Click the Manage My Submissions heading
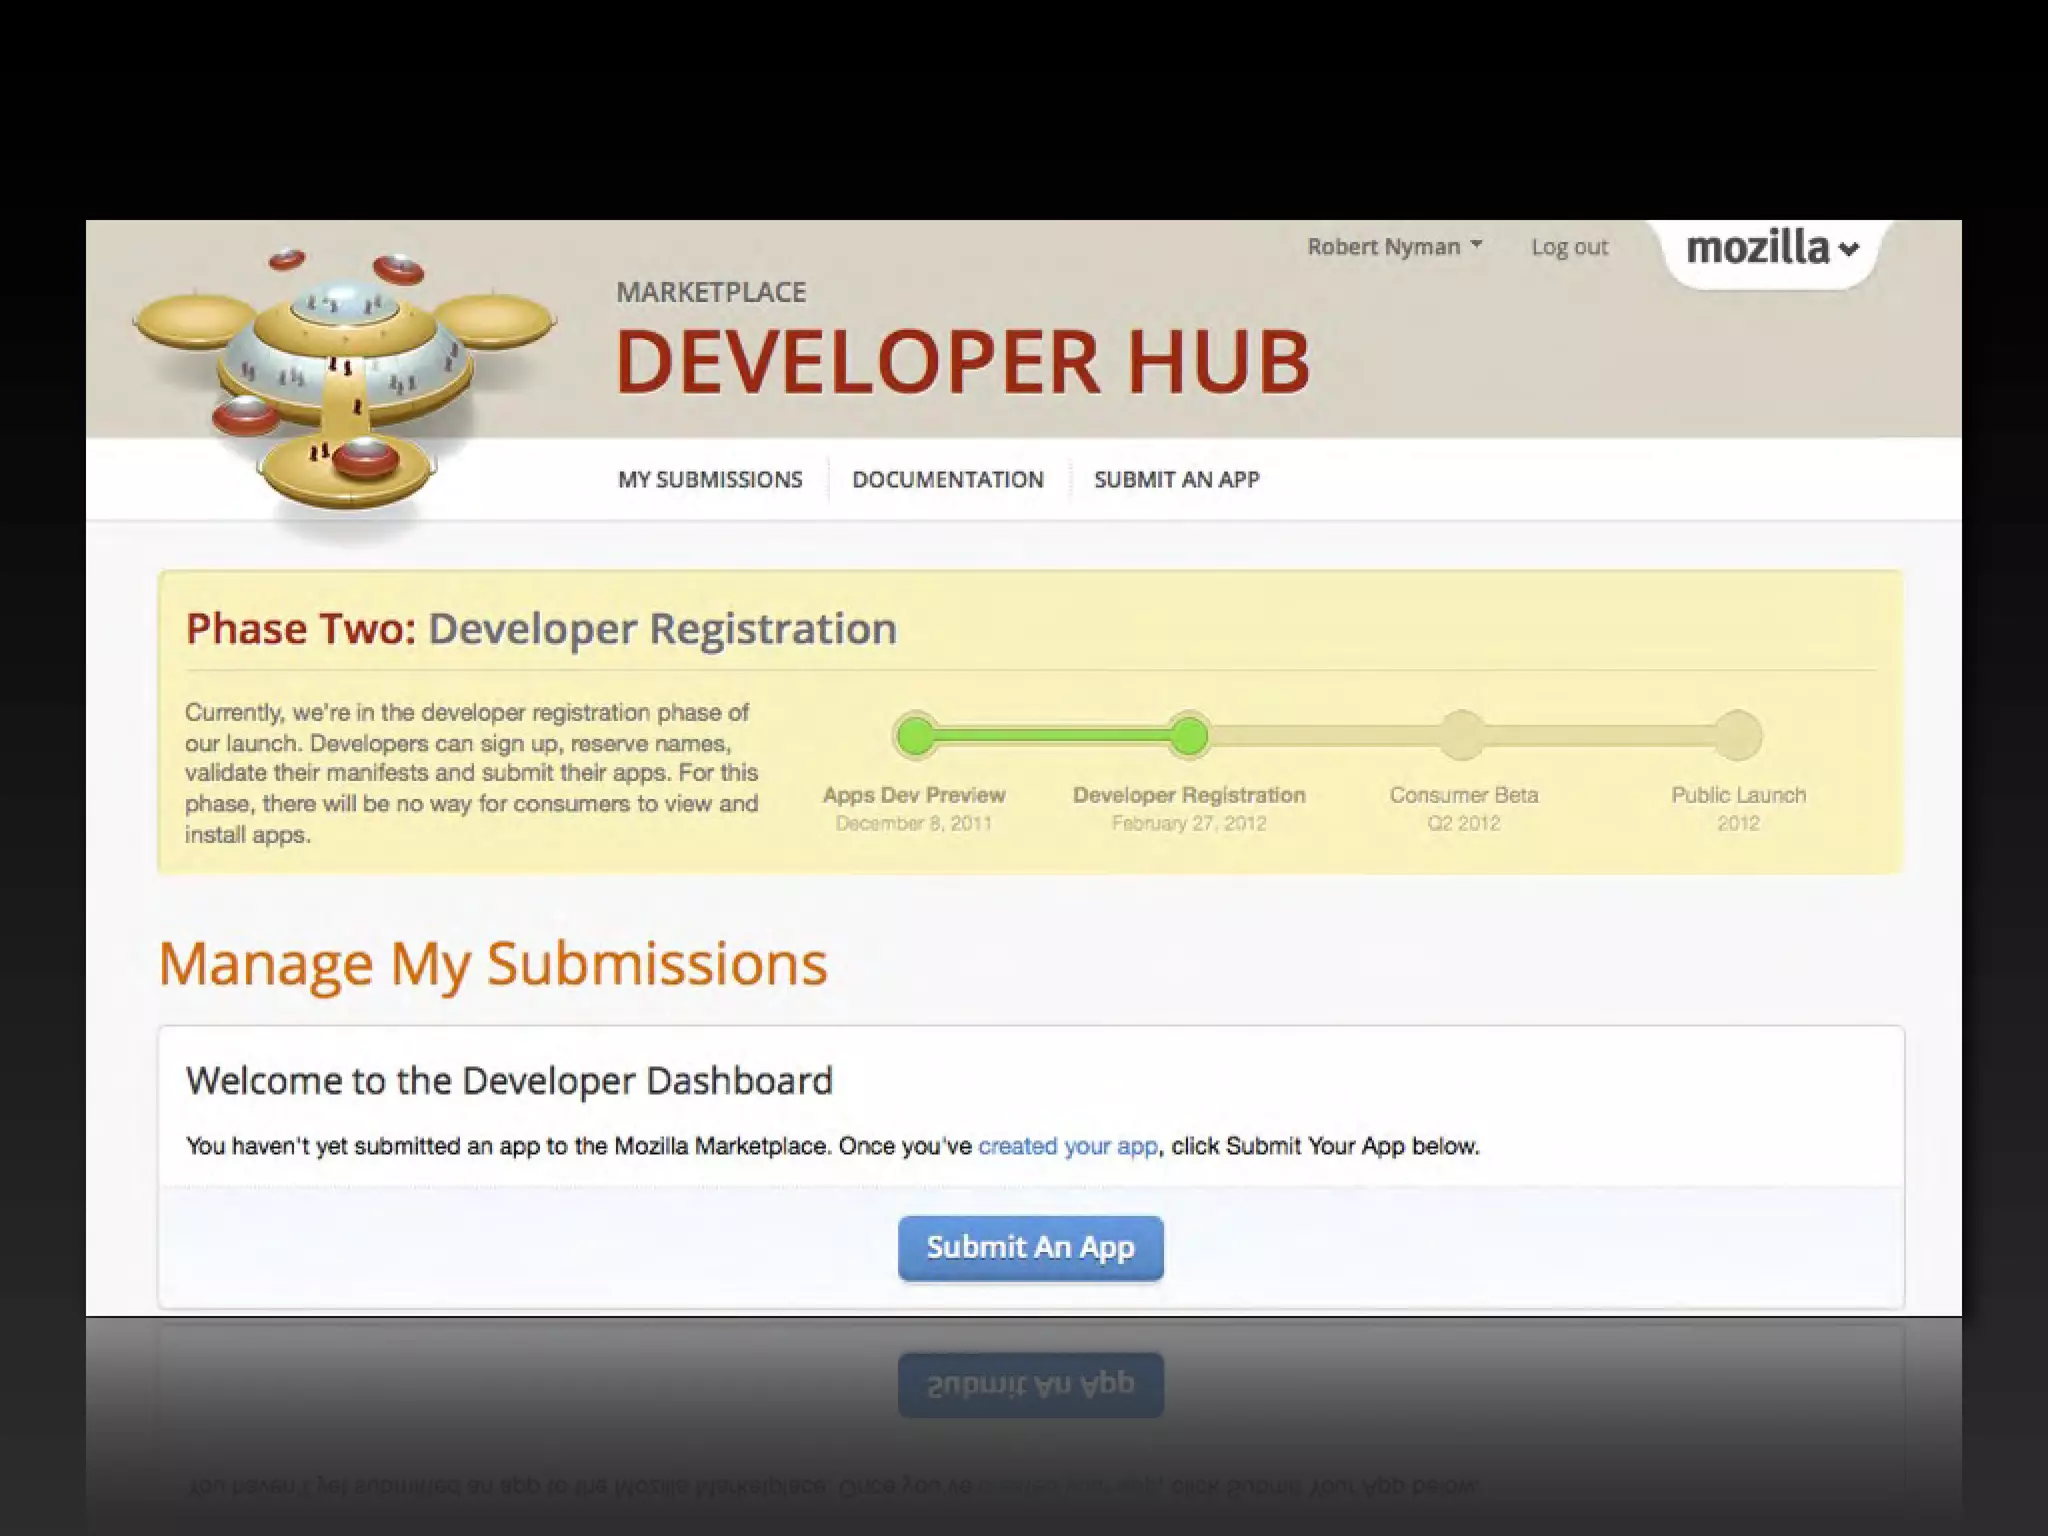 pos(493,964)
